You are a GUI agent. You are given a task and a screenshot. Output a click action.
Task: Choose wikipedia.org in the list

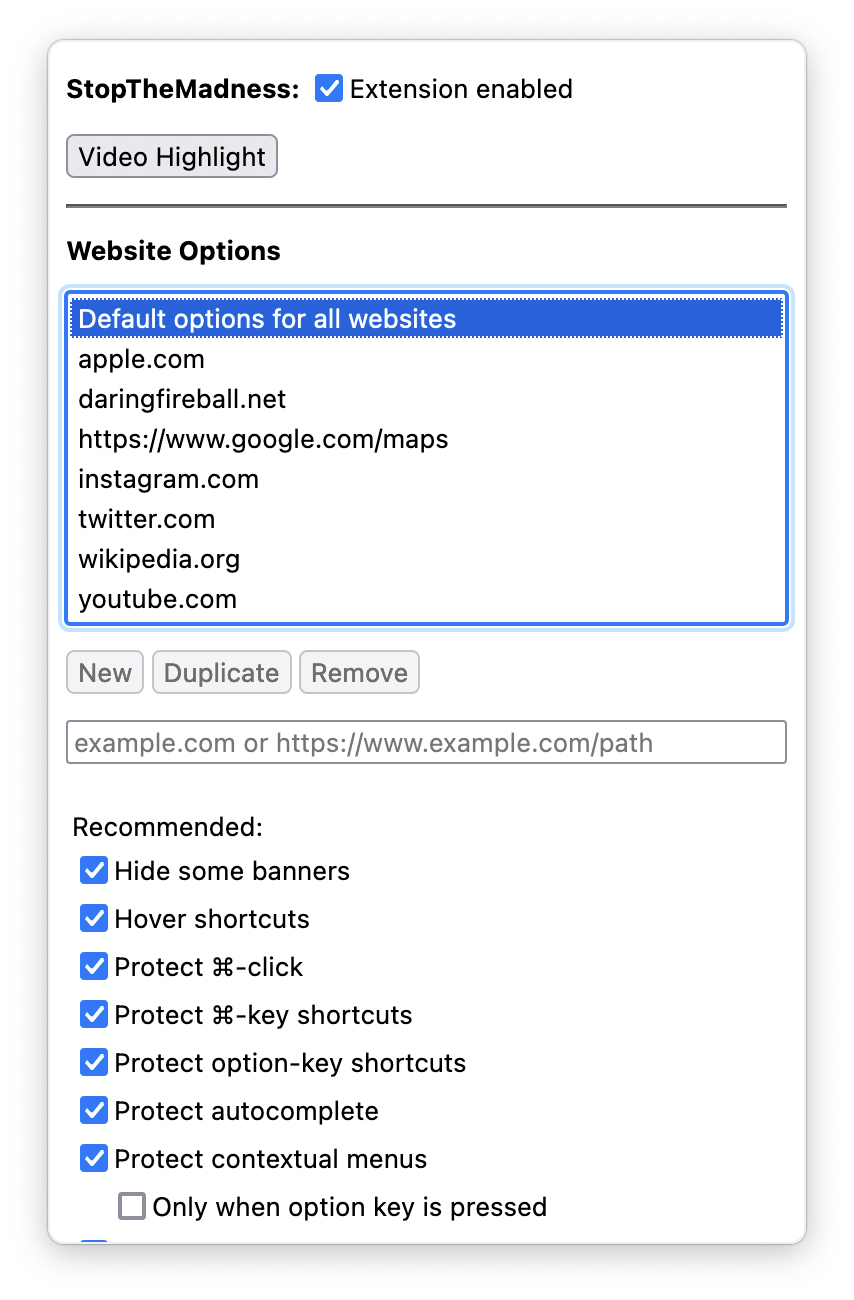[x=159, y=559]
